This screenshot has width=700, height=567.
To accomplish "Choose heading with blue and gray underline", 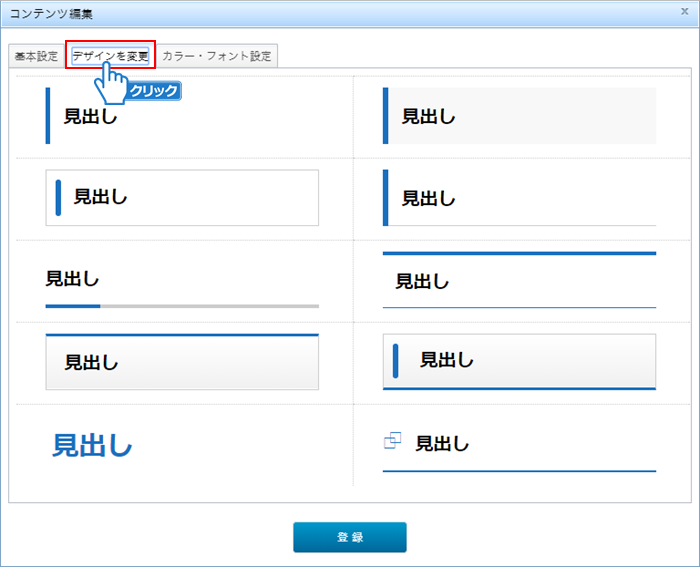I will tap(182, 285).
